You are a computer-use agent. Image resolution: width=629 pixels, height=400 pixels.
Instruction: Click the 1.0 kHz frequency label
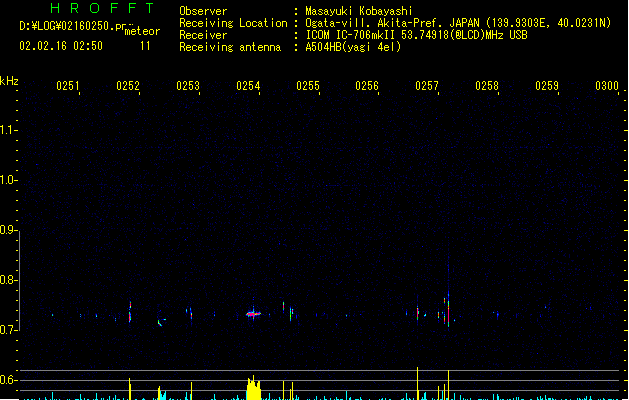pos(7,180)
